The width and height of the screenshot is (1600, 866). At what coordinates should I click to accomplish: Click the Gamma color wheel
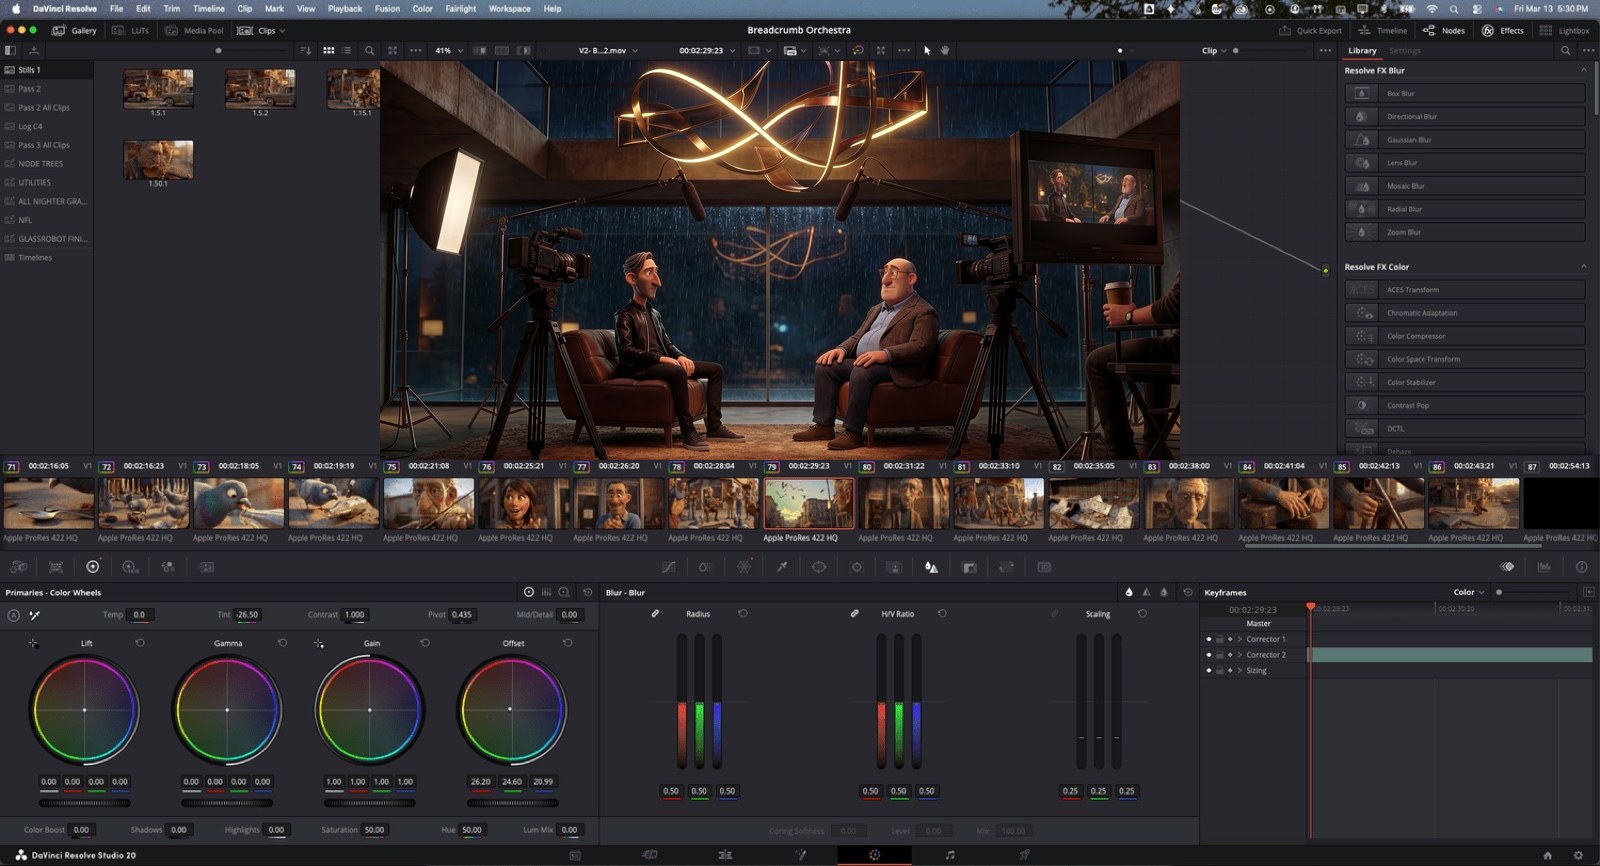(x=227, y=710)
